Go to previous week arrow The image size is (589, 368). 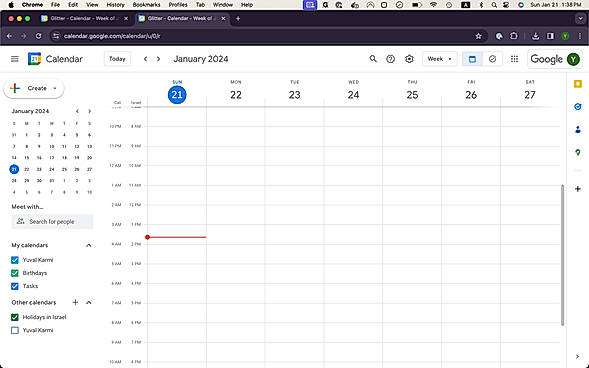coord(145,59)
